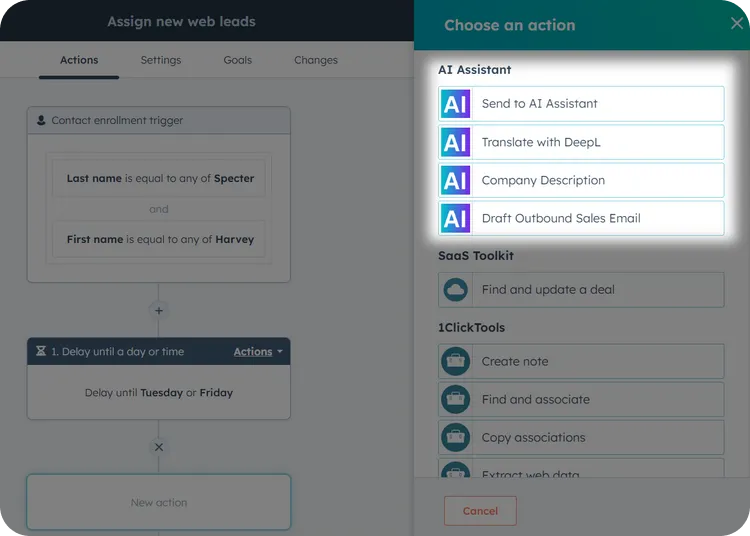This screenshot has width=750, height=536.
Task: Click the AI icon for Draft Outbound Sales Email
Action: 455,218
